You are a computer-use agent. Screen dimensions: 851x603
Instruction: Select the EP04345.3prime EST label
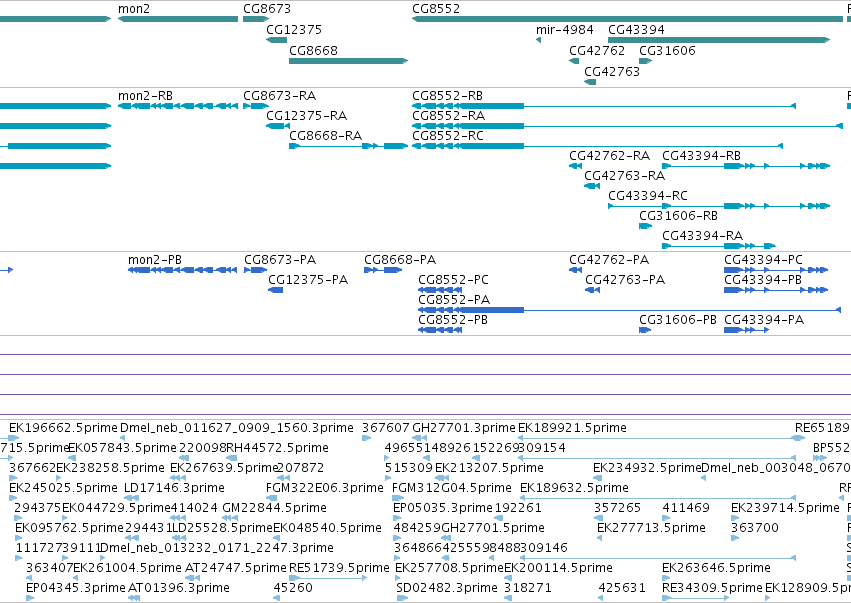pyautogui.click(x=76, y=588)
